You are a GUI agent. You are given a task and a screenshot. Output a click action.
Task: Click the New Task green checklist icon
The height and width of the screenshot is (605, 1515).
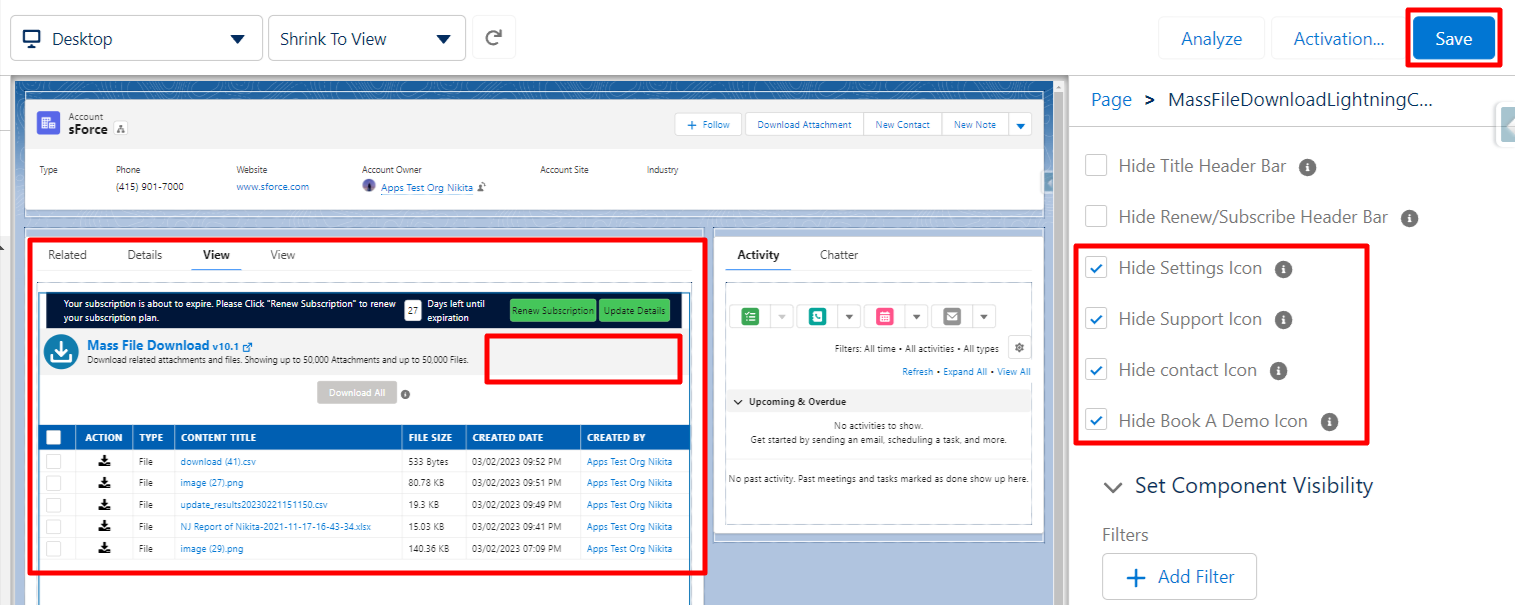pos(751,316)
